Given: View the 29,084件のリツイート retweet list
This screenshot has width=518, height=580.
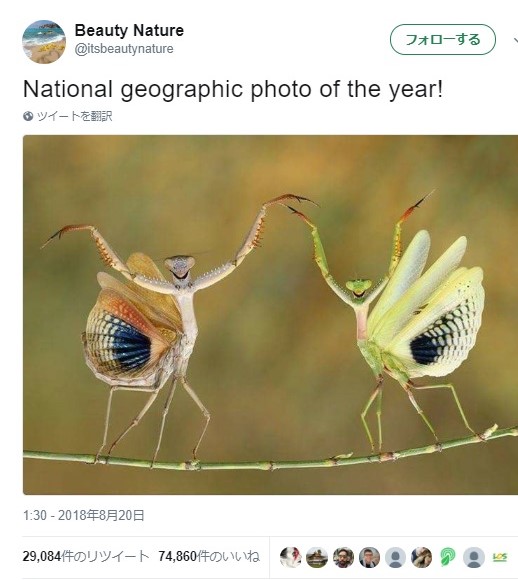Looking at the screenshot, I should pyautogui.click(x=86, y=556).
